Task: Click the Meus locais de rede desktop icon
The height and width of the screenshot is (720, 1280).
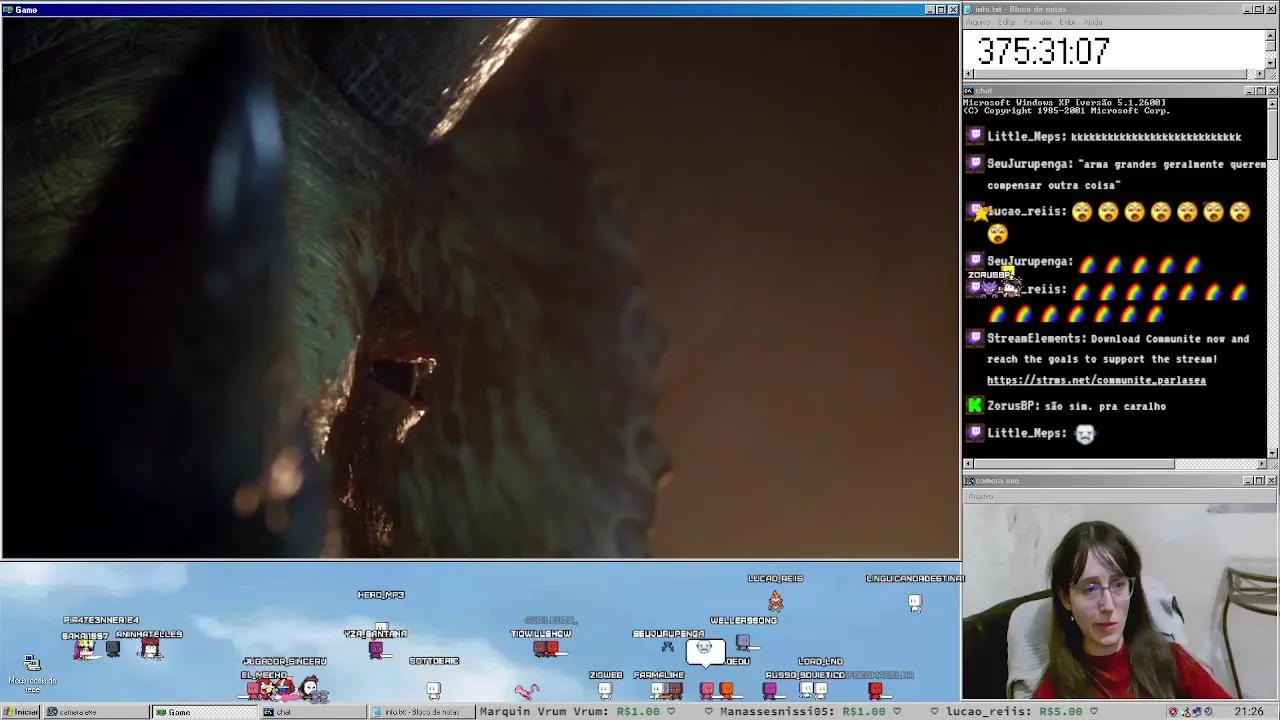Action: 32,671
